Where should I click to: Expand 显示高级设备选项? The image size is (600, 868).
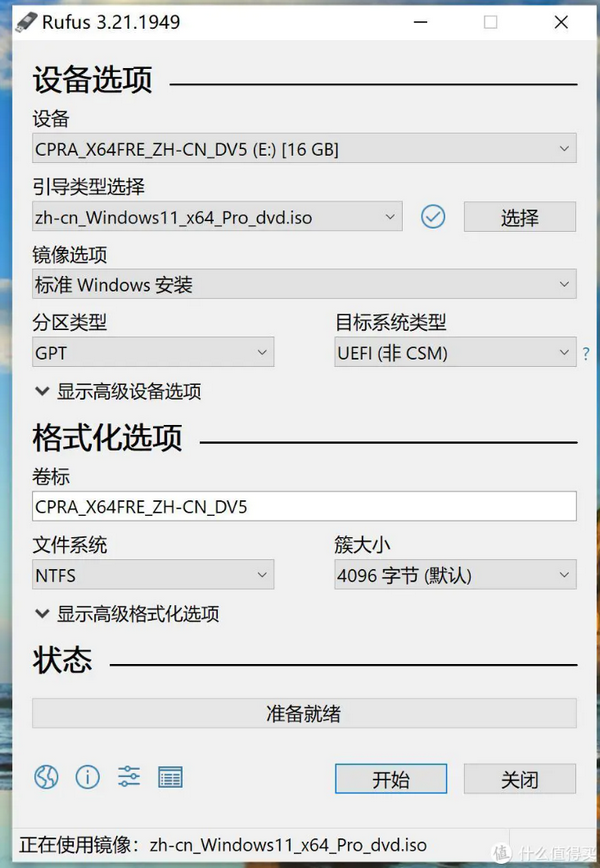(x=118, y=392)
